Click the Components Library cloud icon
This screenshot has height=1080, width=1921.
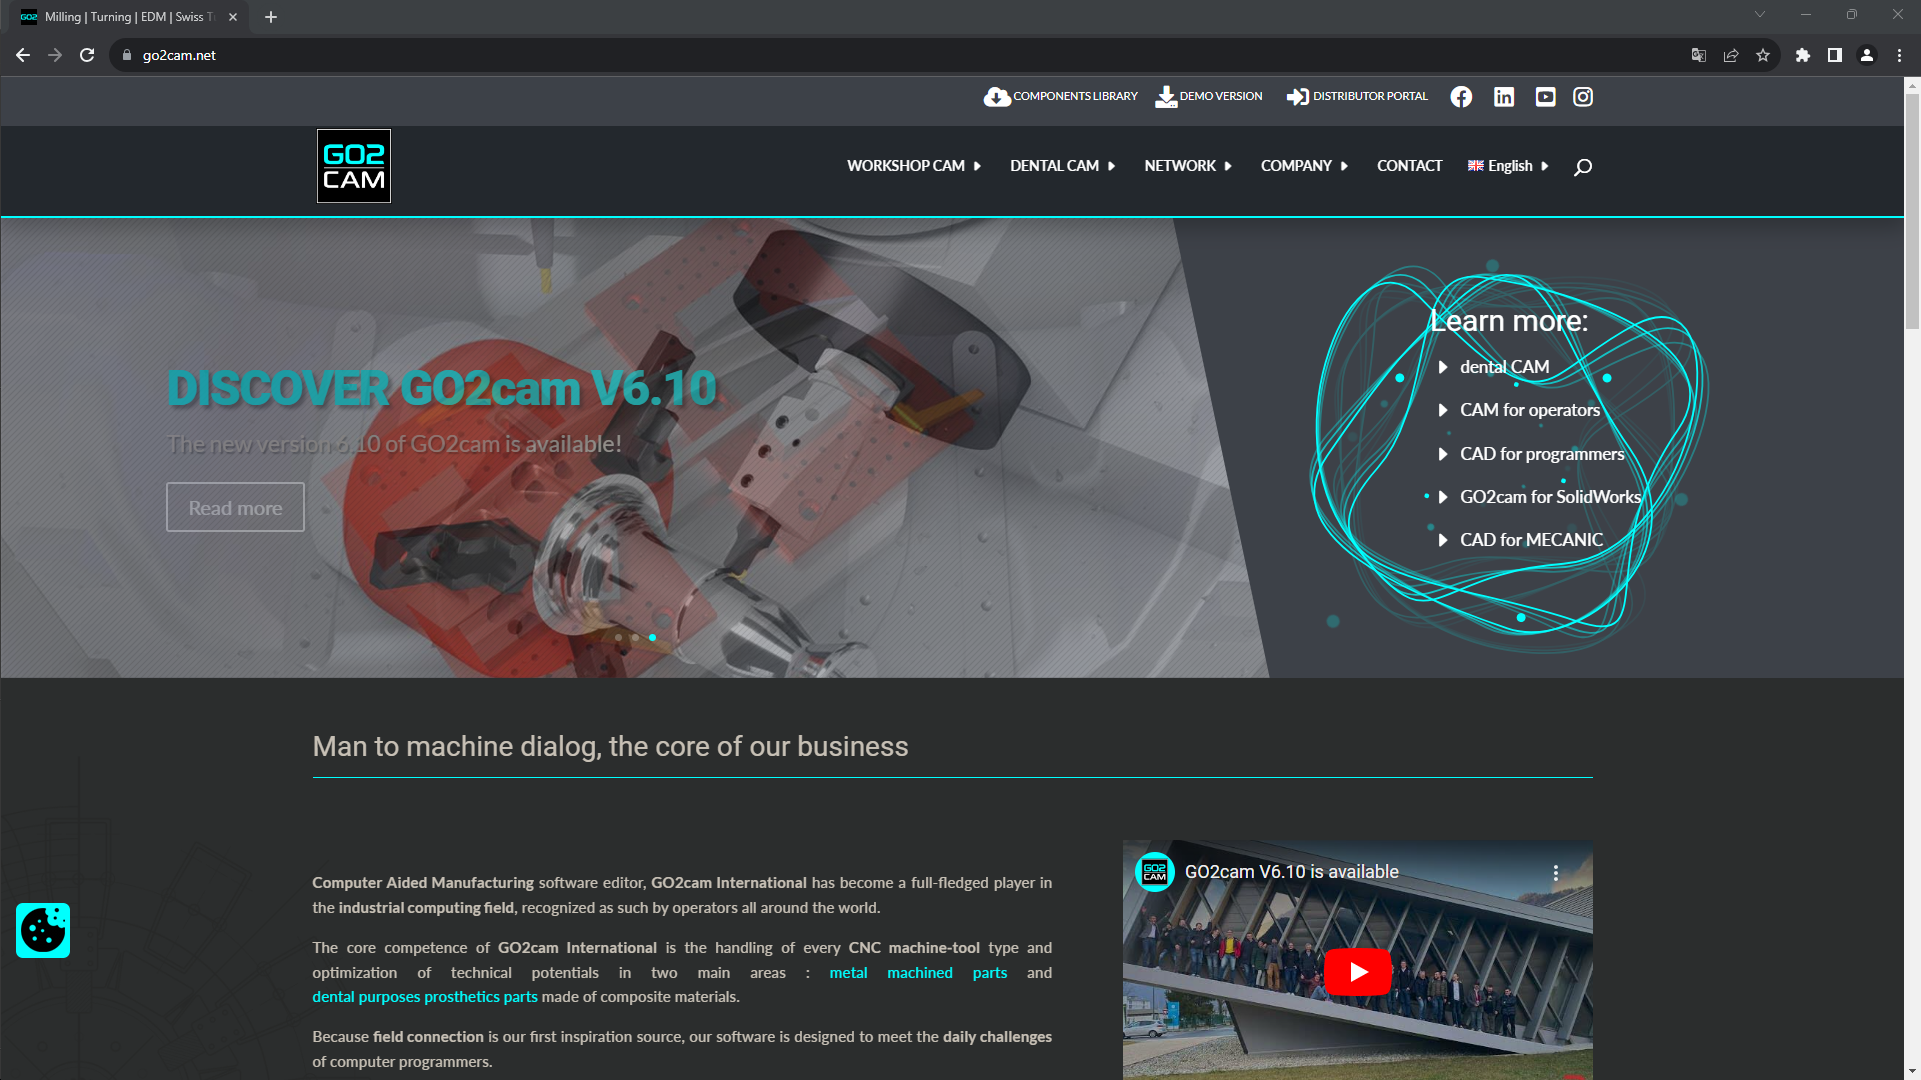point(997,96)
